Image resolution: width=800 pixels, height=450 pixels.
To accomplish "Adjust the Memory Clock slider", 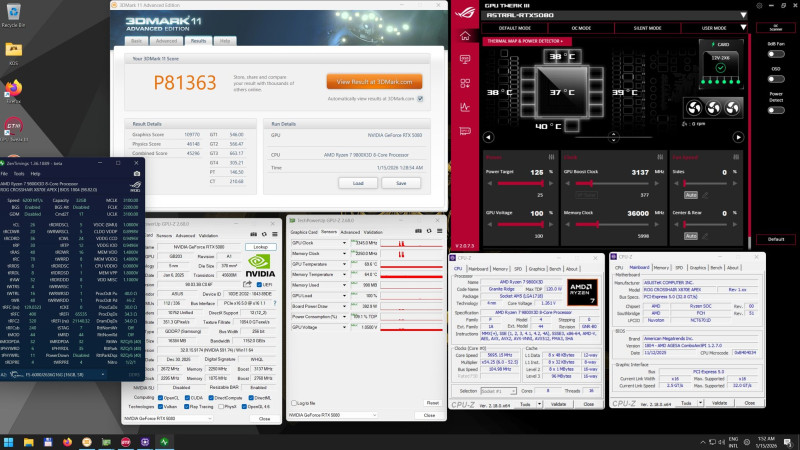I will tap(612, 224).
